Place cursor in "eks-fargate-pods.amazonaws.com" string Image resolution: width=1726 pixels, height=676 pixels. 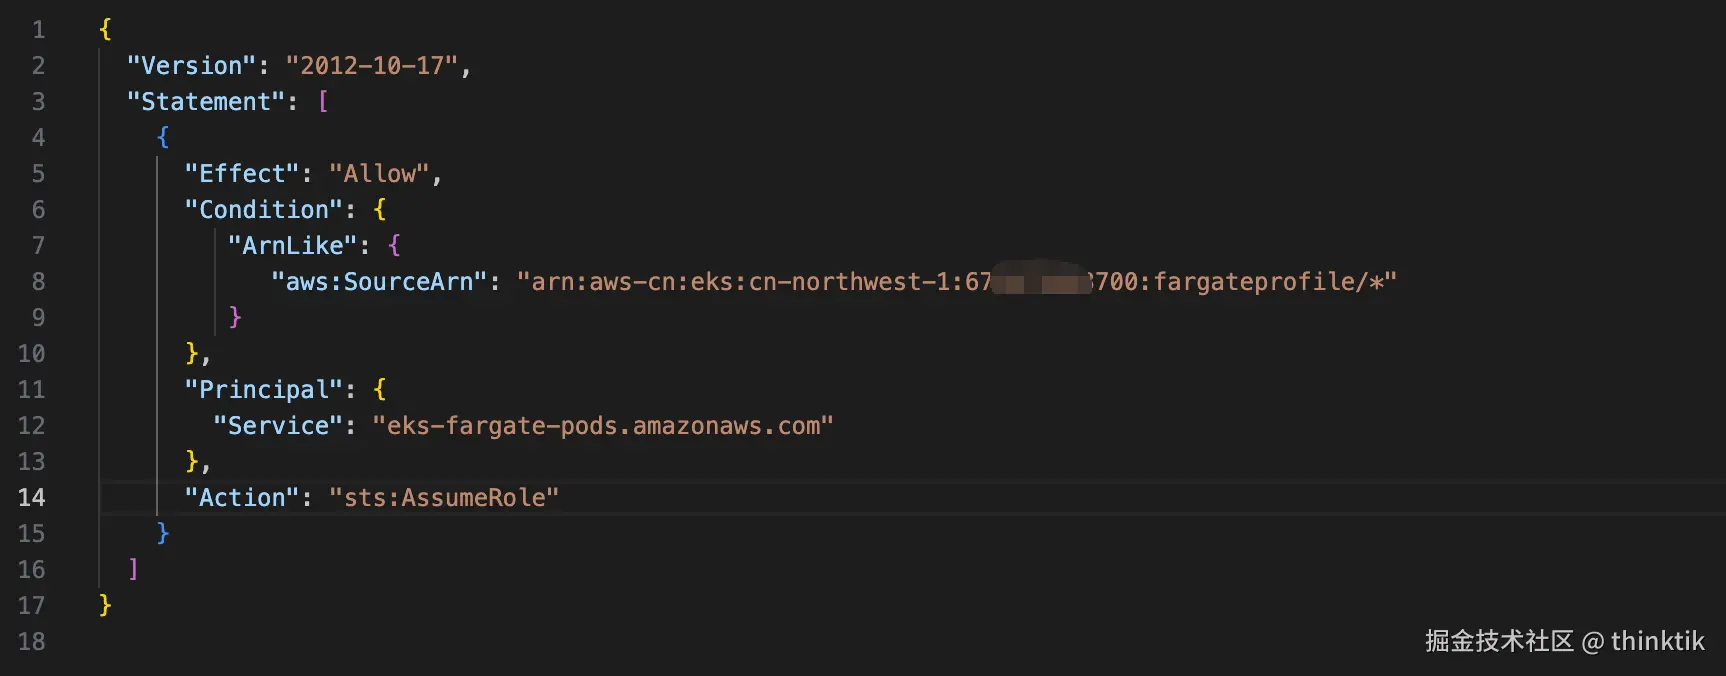click(603, 425)
